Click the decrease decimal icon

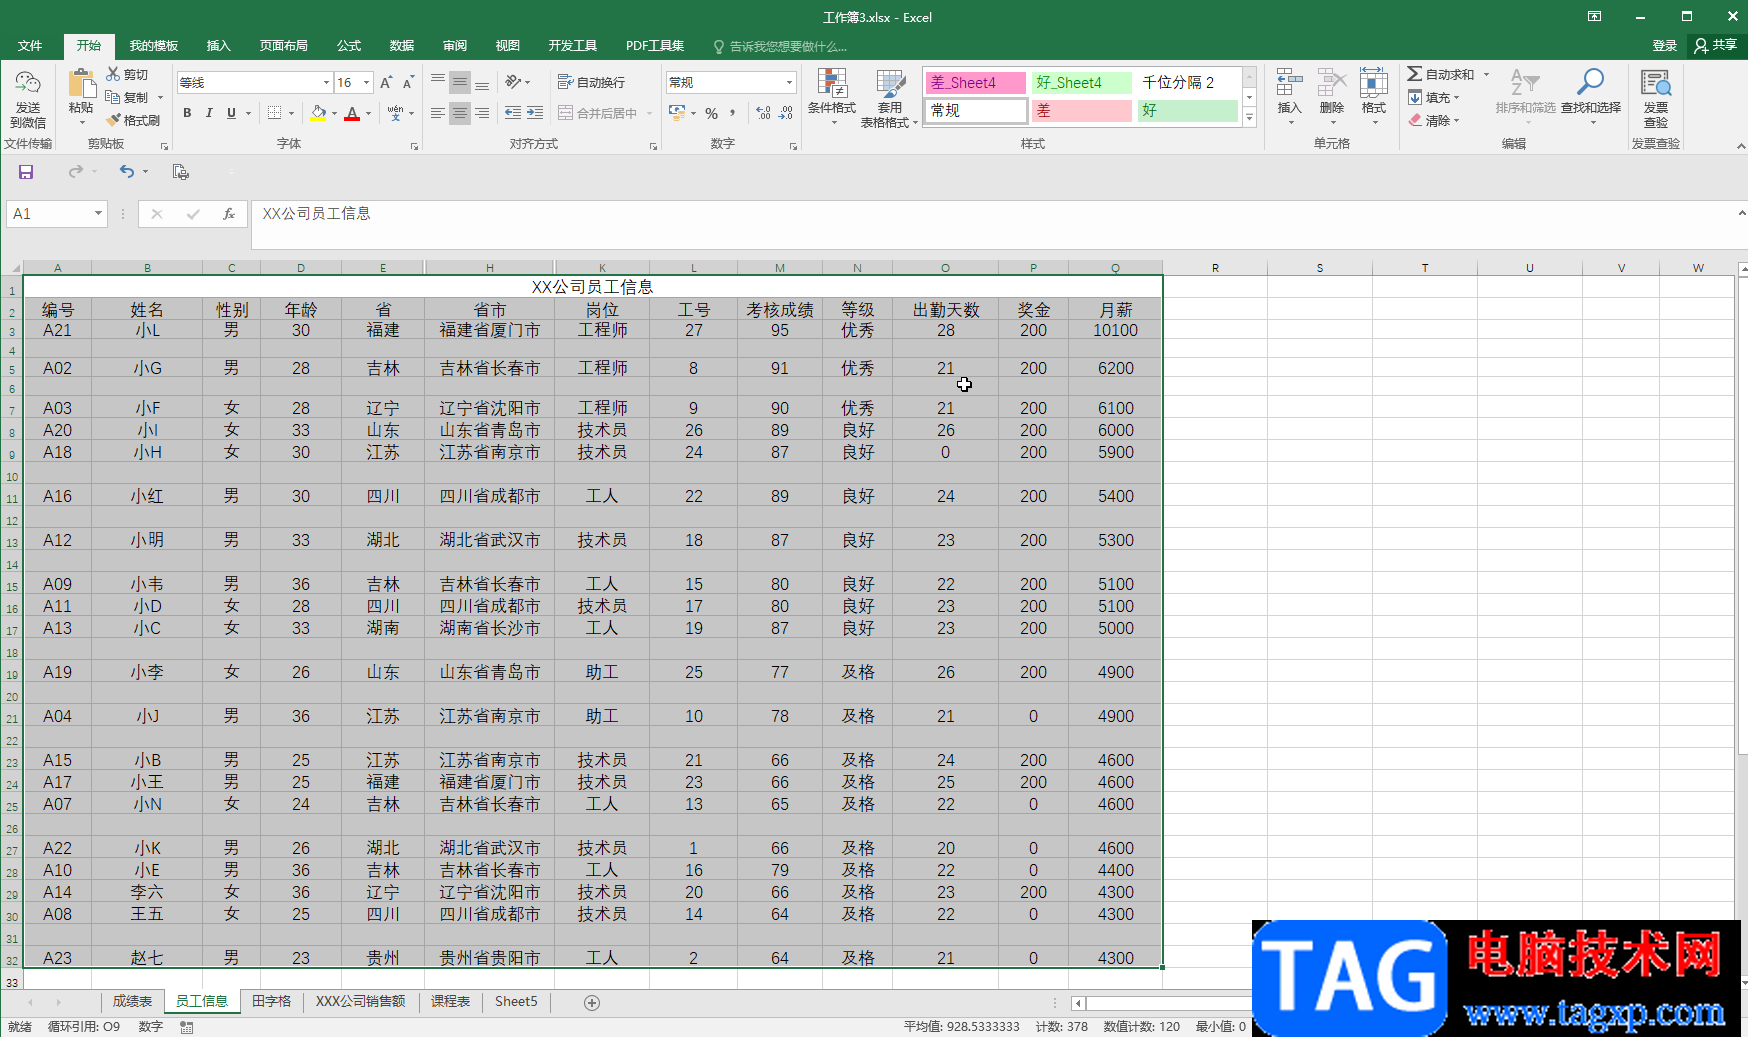click(786, 113)
